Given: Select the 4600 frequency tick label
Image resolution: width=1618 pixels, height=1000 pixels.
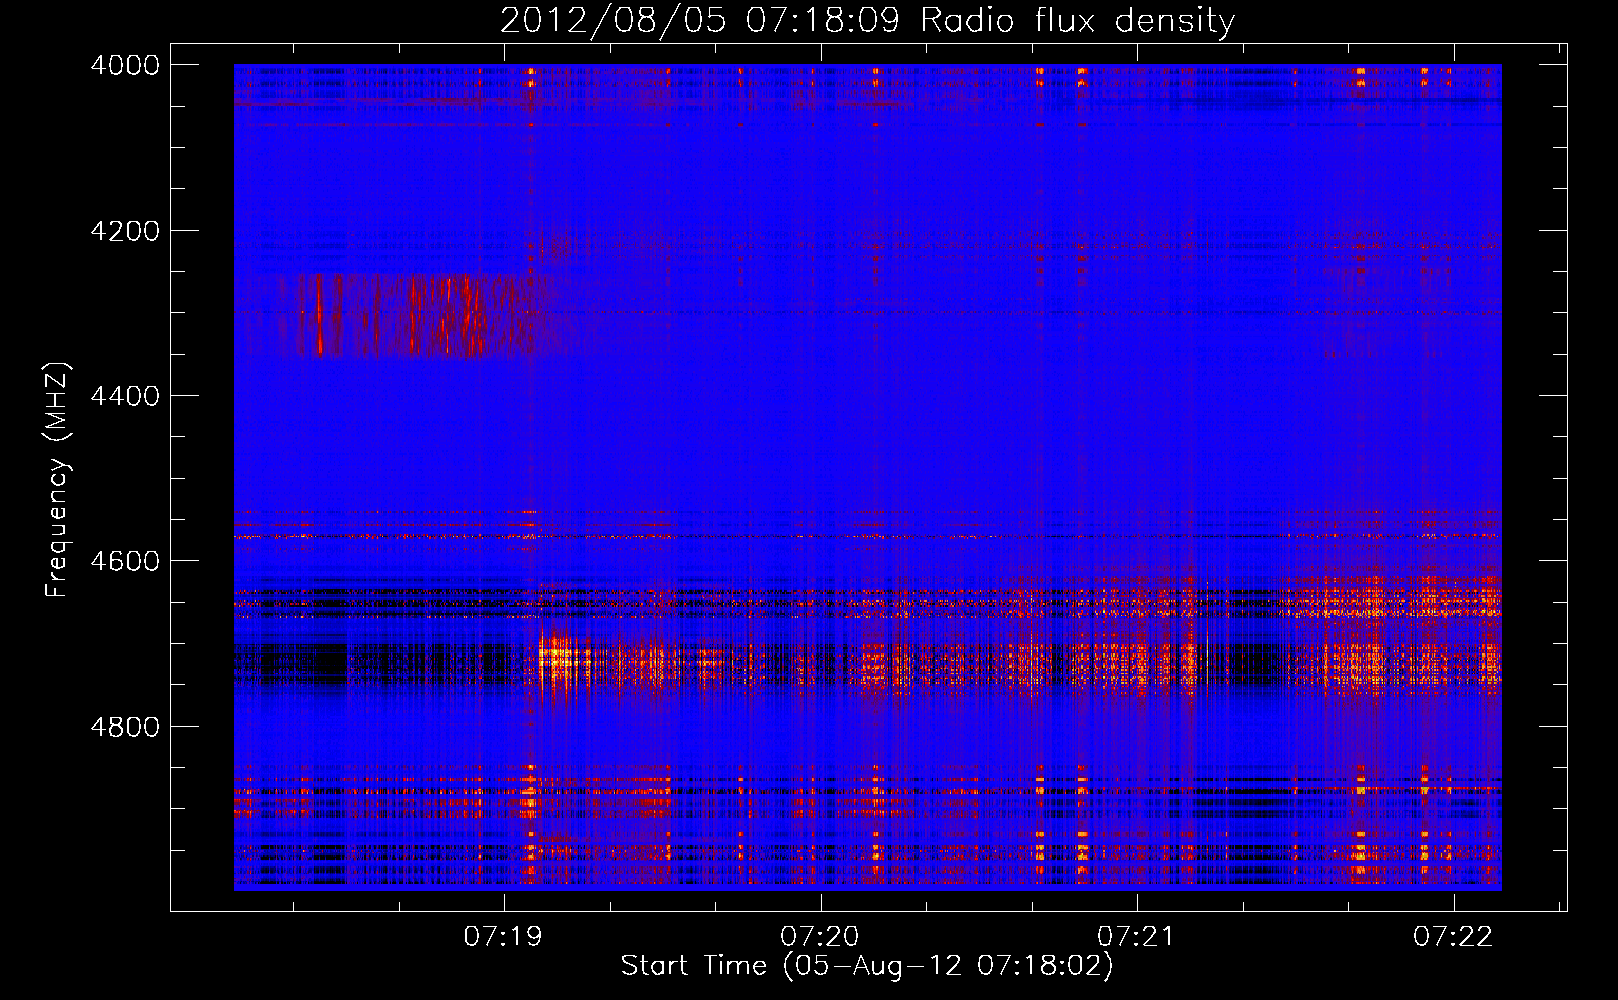Looking at the screenshot, I should 125,561.
